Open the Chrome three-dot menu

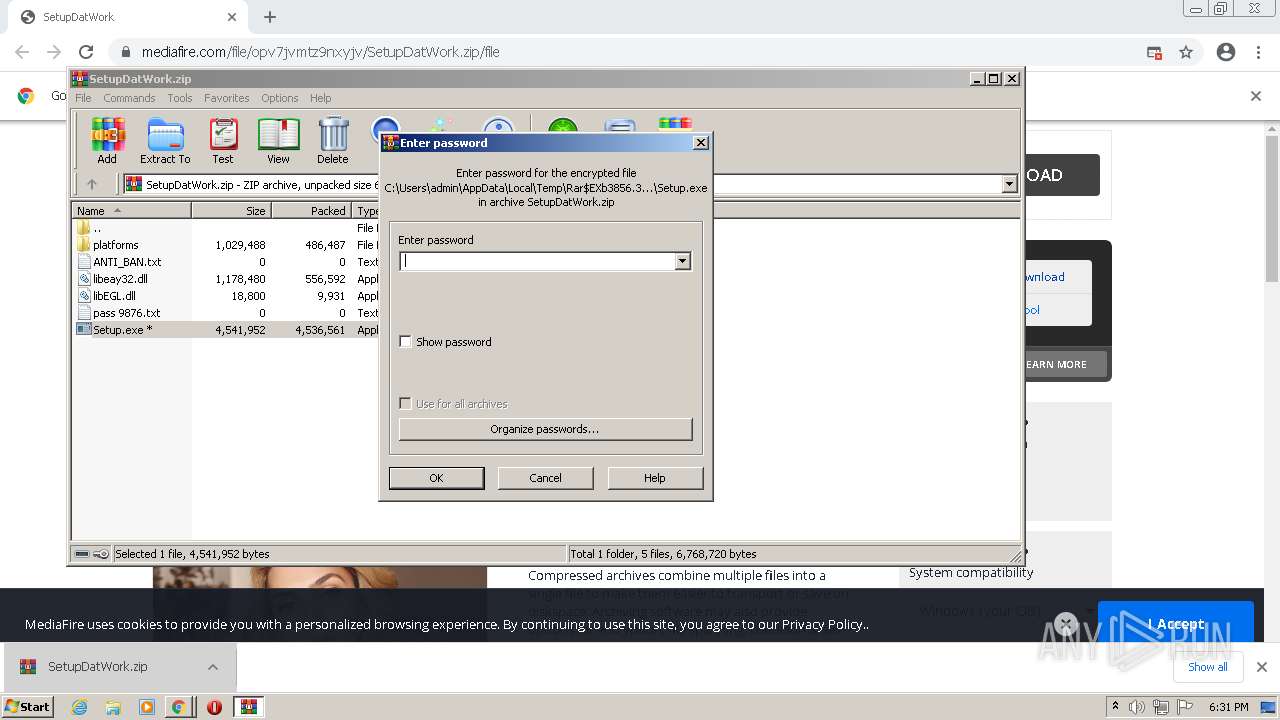(x=1259, y=52)
